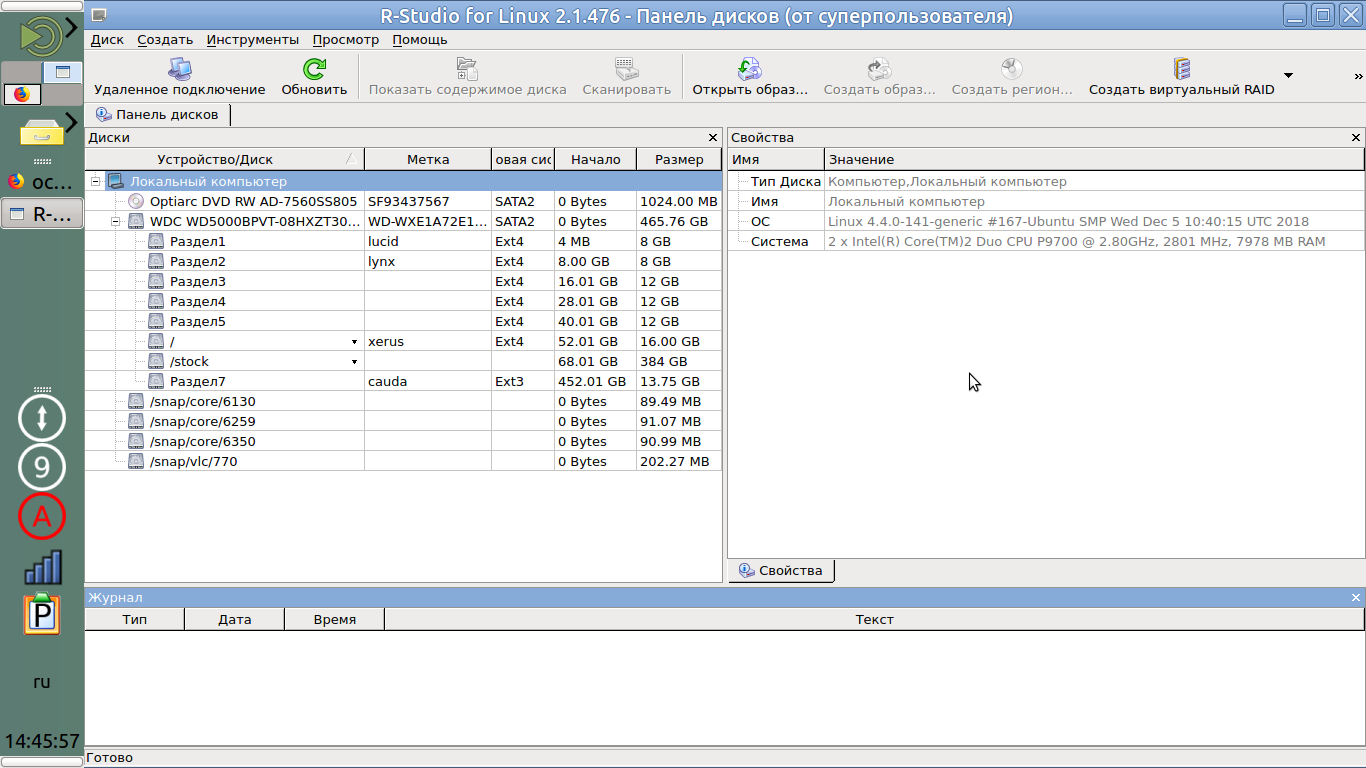Switch to the Свойства tab

(781, 571)
